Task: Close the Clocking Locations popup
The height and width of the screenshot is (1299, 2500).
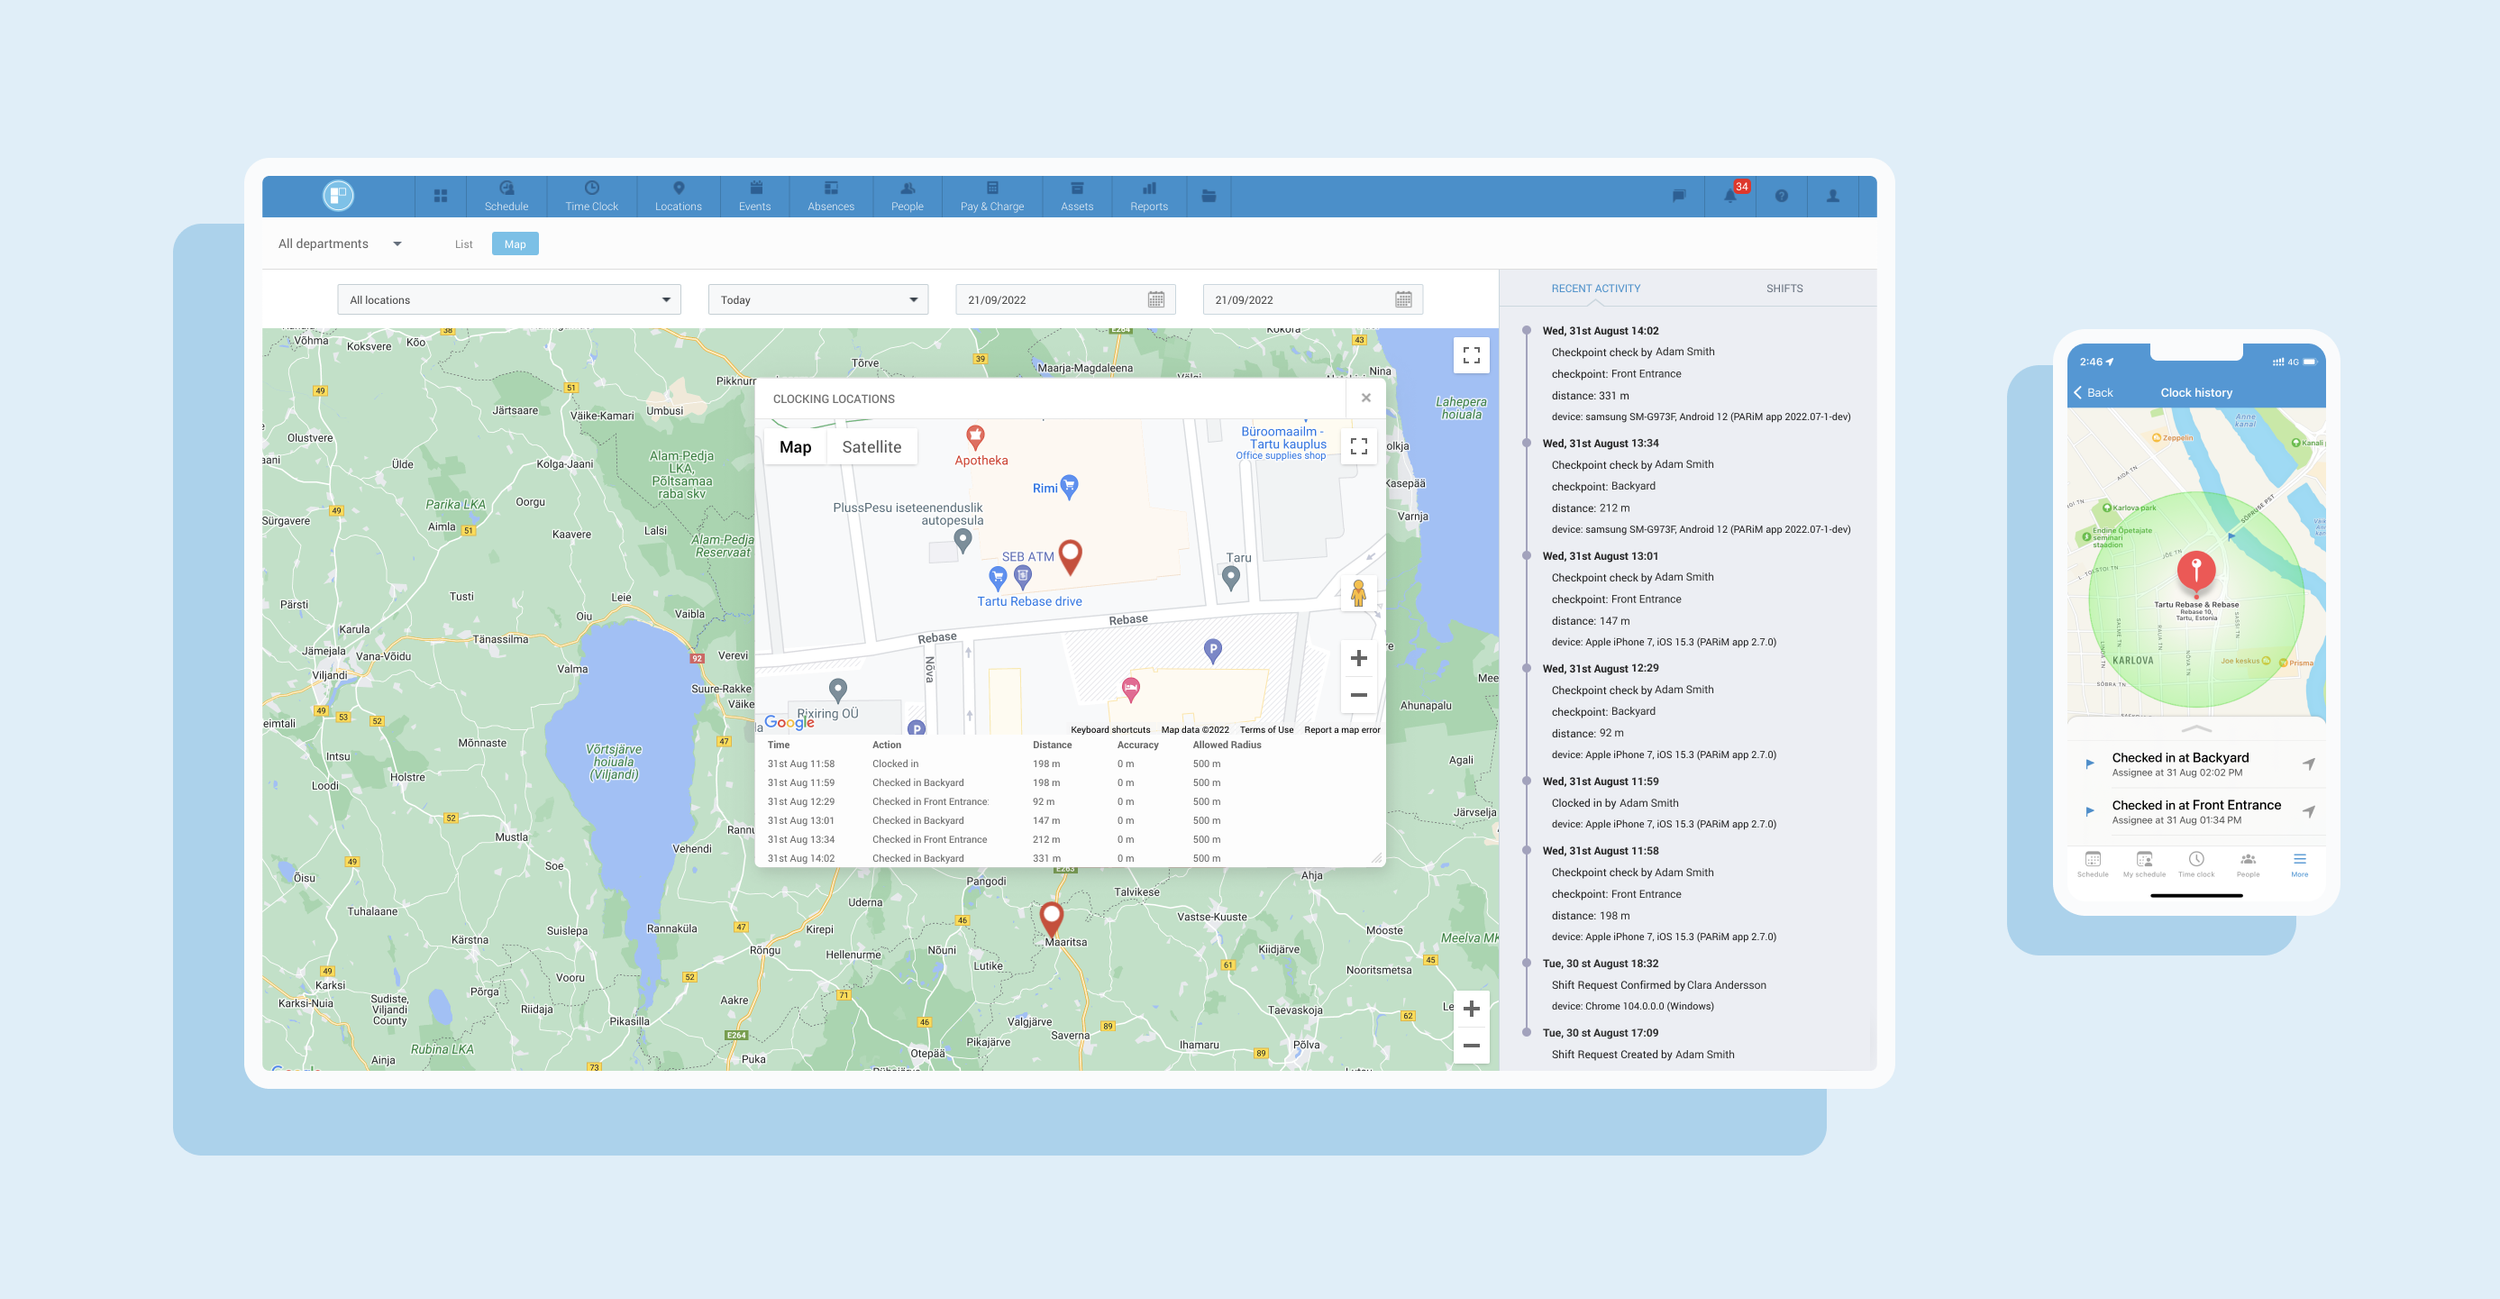Action: click(x=1365, y=398)
